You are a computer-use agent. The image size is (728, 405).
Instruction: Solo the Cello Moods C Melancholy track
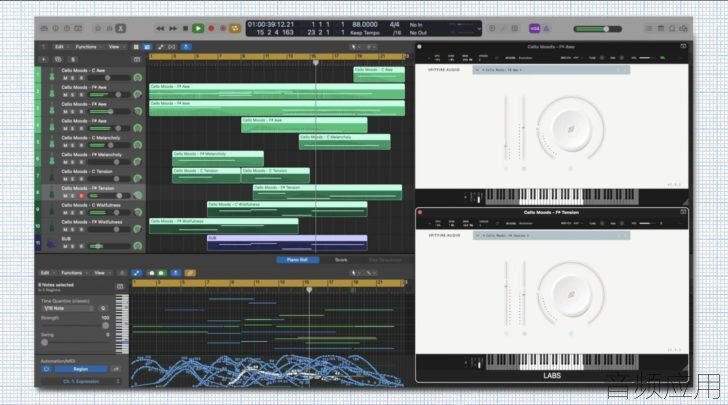73,145
